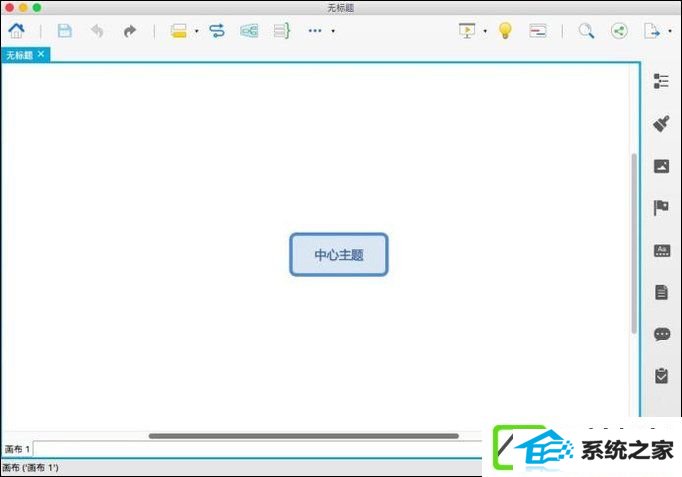Add a summary bracket

click(x=282, y=31)
